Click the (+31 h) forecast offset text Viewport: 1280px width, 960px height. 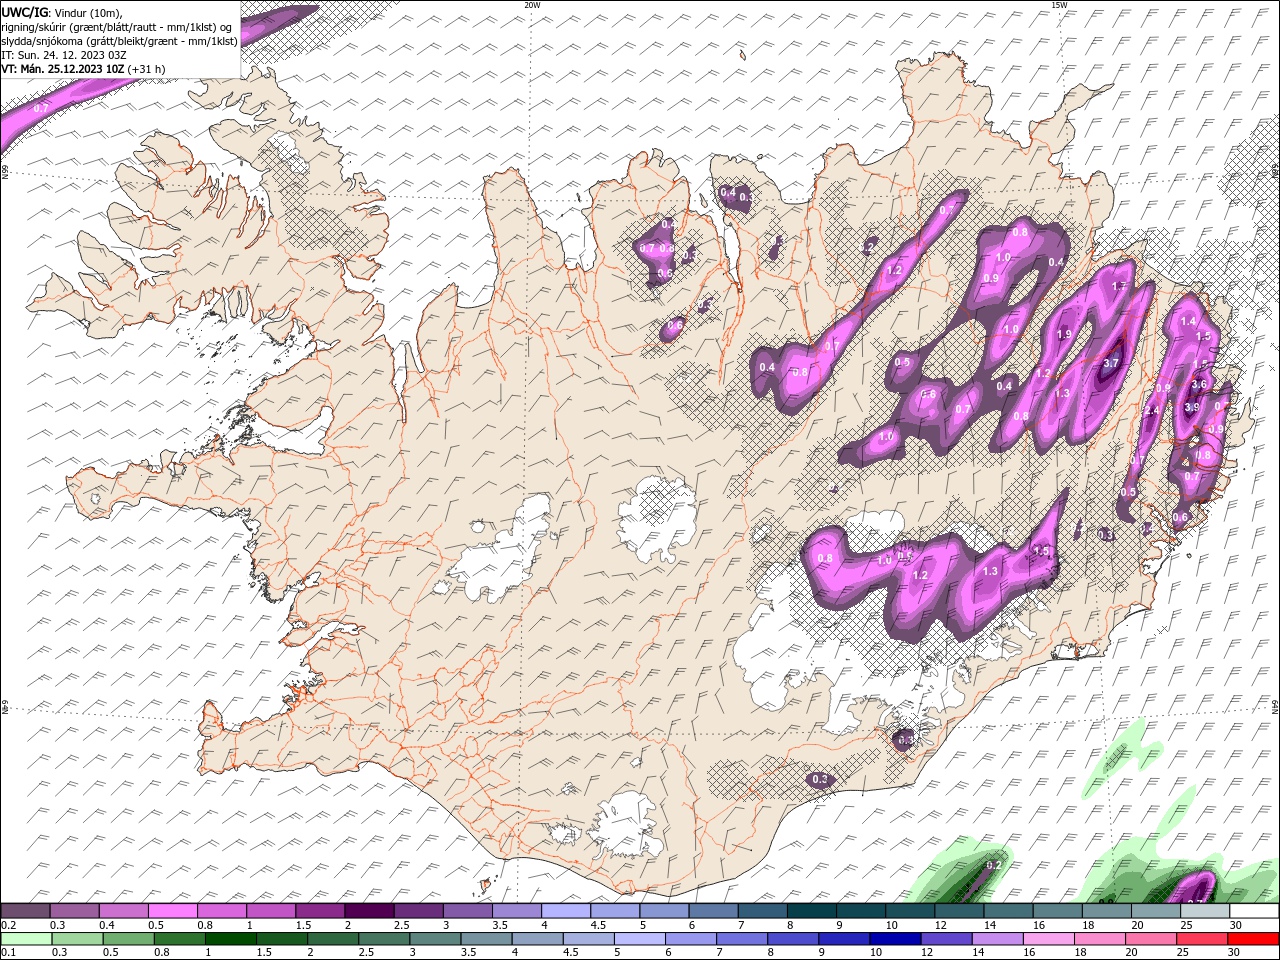[x=147, y=69]
